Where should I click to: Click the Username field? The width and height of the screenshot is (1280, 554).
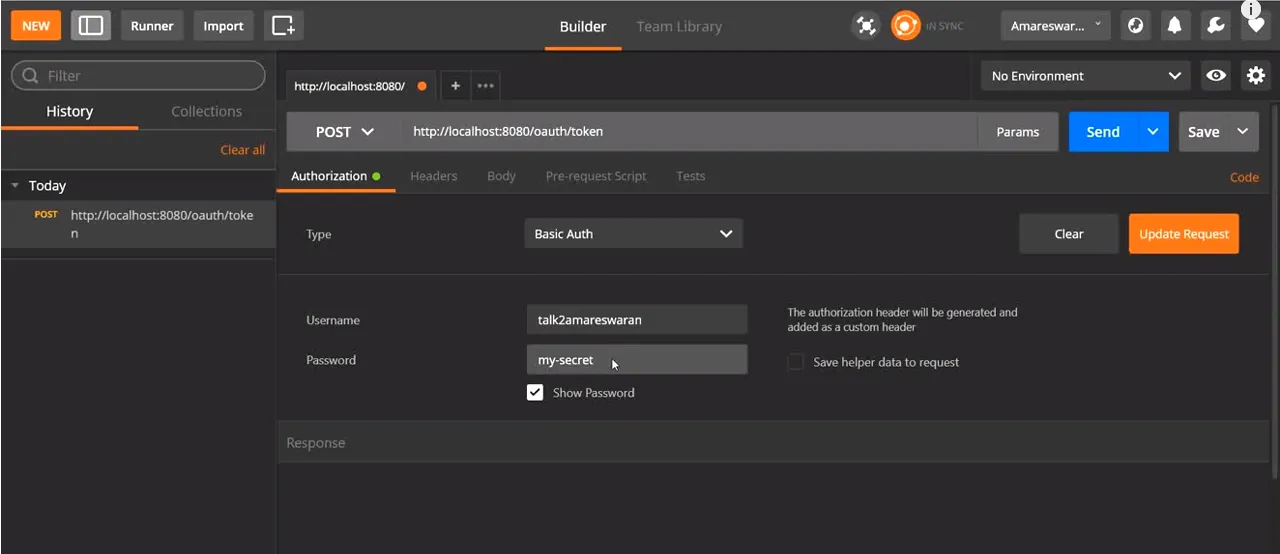(x=637, y=320)
